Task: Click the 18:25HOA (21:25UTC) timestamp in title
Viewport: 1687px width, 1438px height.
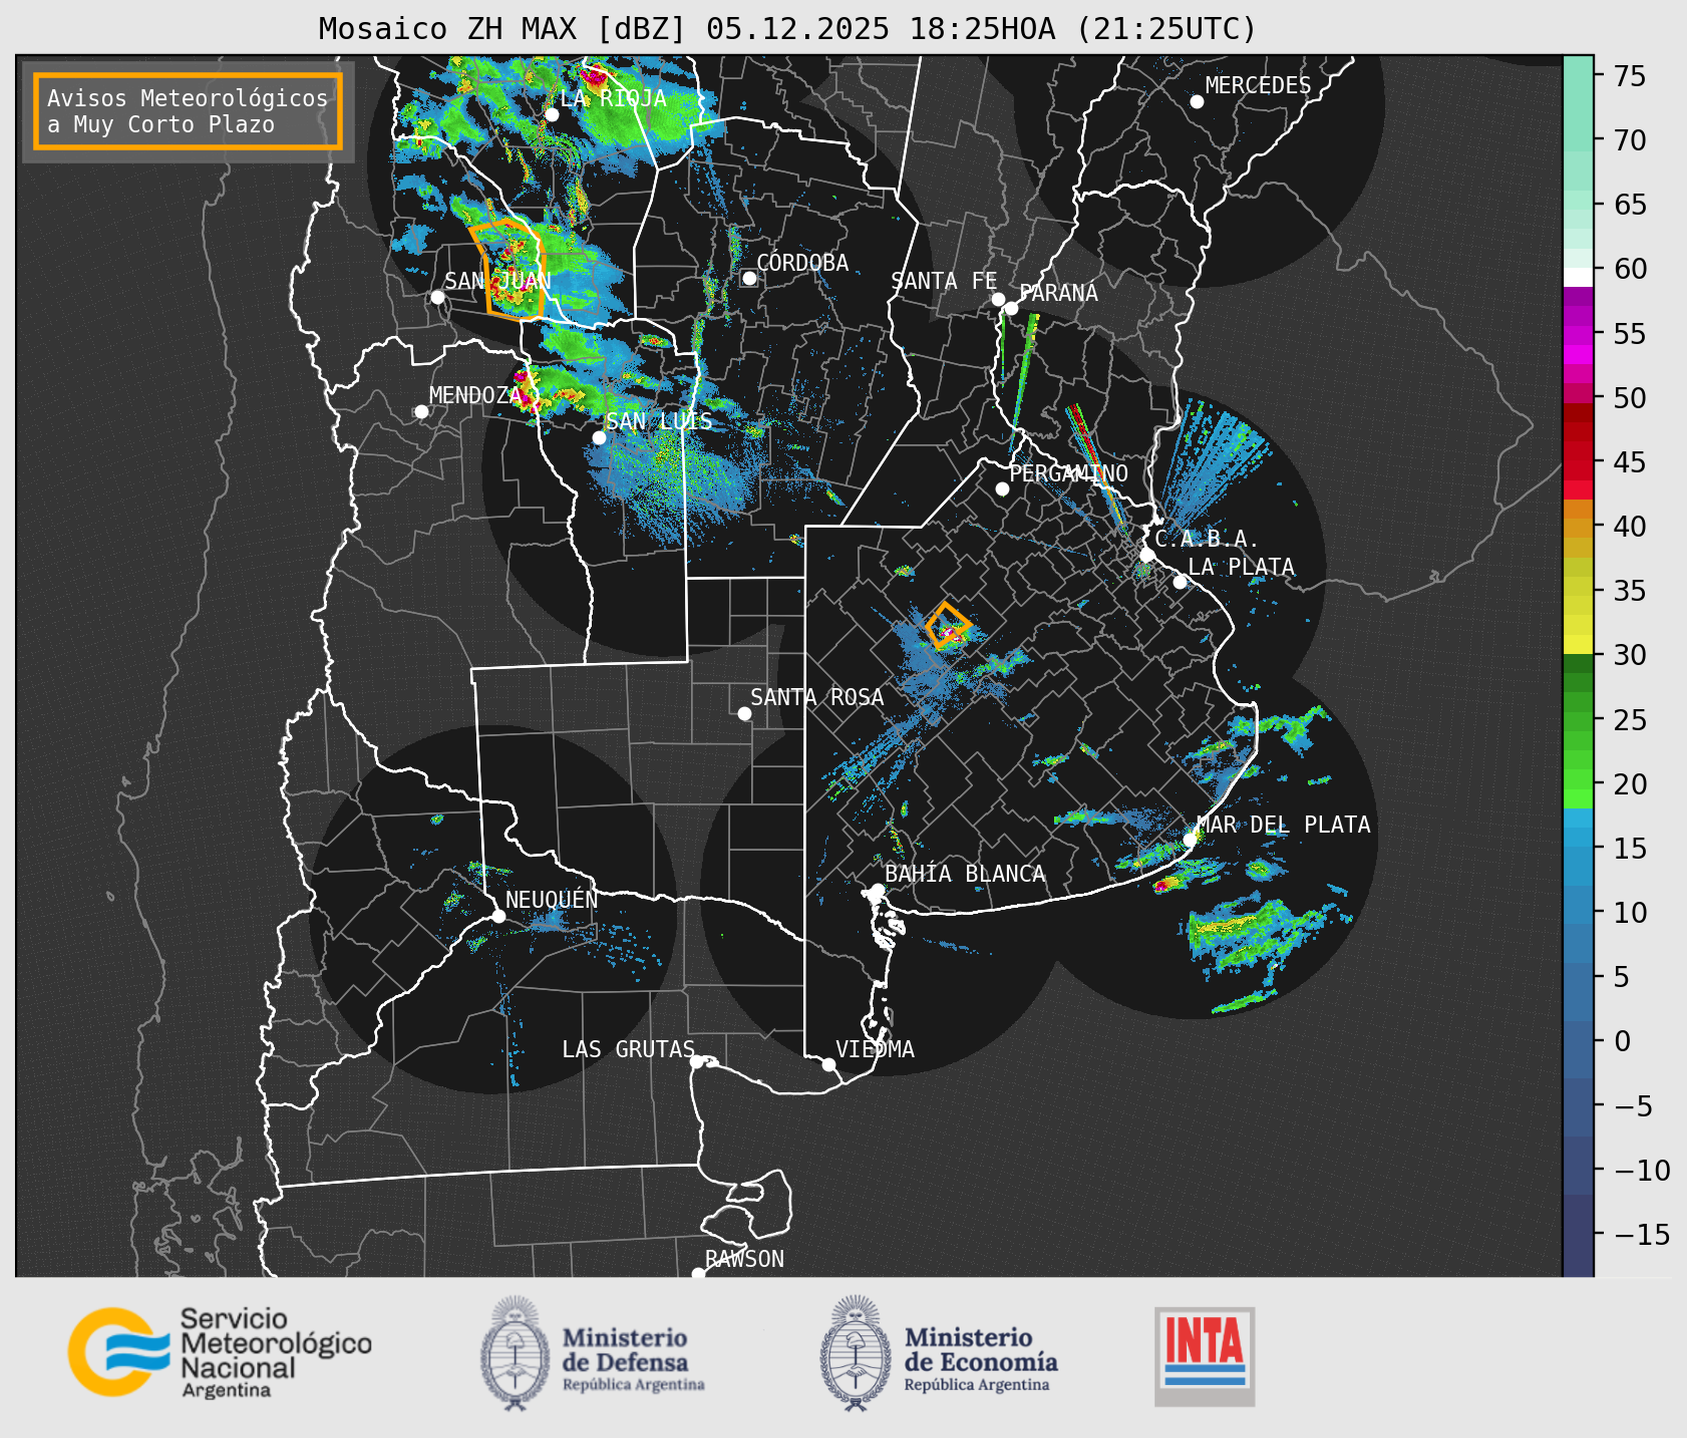Action: [x=1082, y=29]
